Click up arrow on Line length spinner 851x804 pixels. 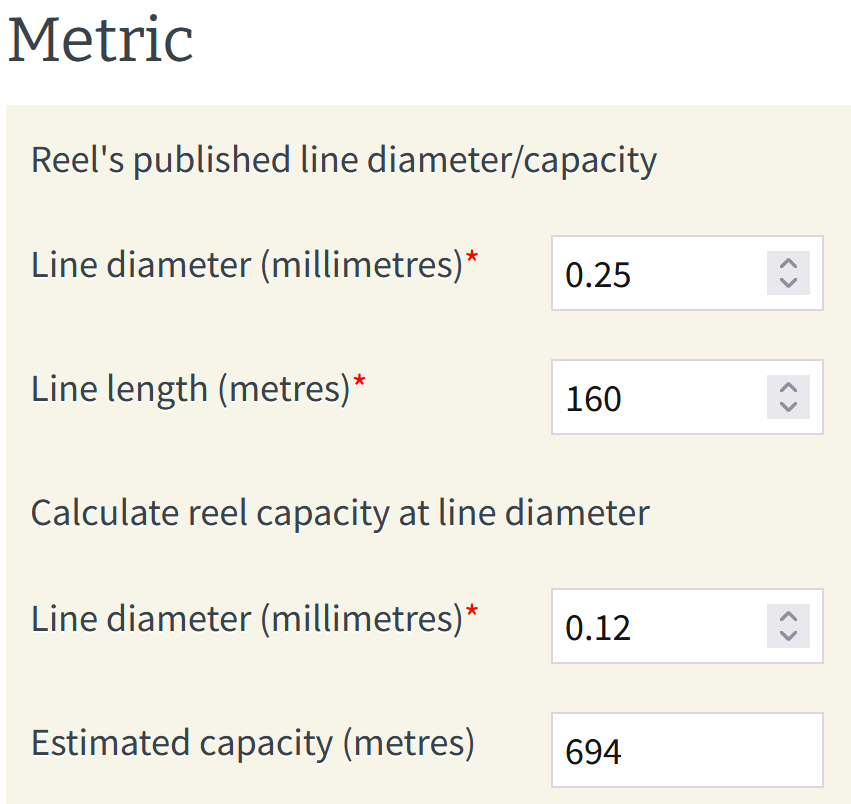(x=788, y=388)
